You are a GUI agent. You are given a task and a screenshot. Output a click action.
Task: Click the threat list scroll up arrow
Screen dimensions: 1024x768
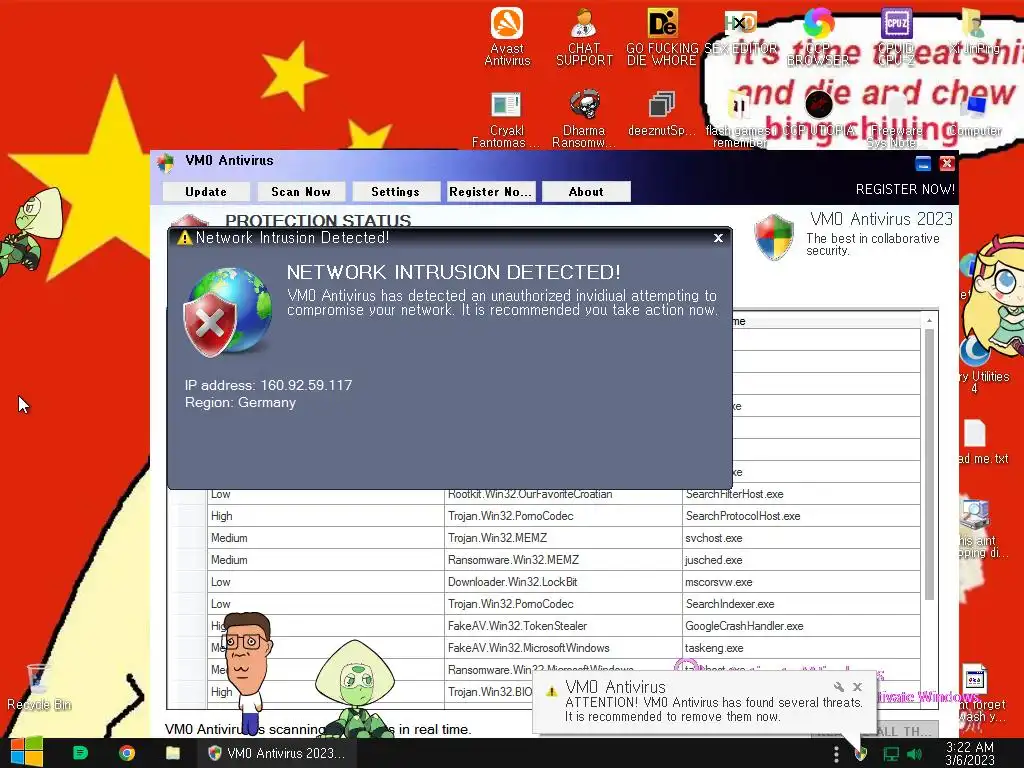click(929, 320)
